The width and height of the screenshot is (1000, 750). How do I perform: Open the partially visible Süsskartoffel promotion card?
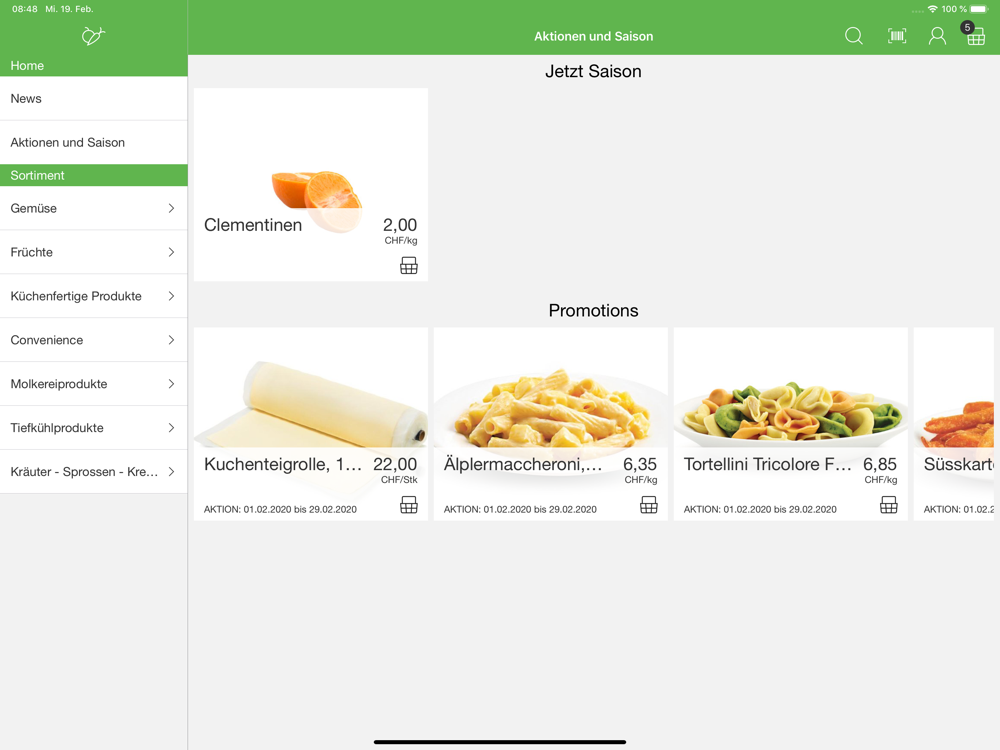(x=953, y=424)
